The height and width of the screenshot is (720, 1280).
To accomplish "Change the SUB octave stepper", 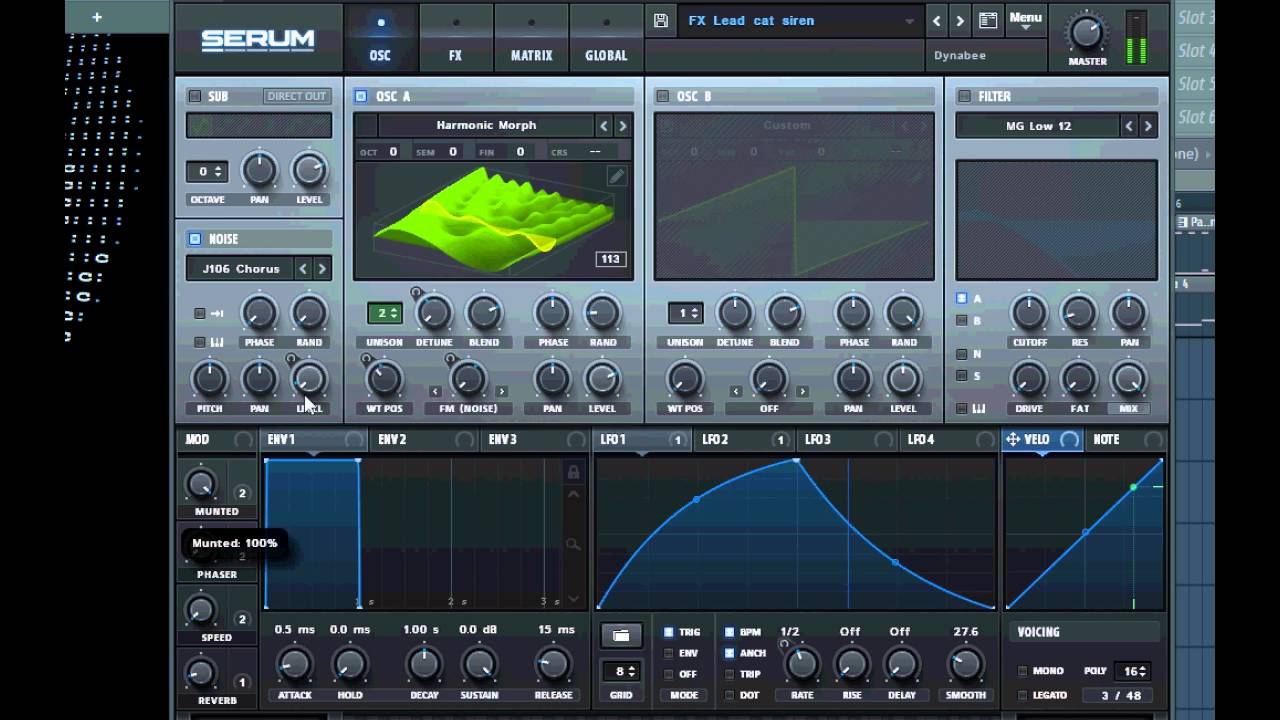I will point(207,172).
